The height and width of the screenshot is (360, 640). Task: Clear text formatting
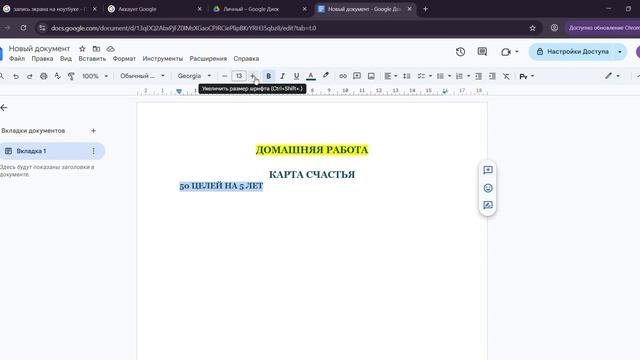(506, 76)
